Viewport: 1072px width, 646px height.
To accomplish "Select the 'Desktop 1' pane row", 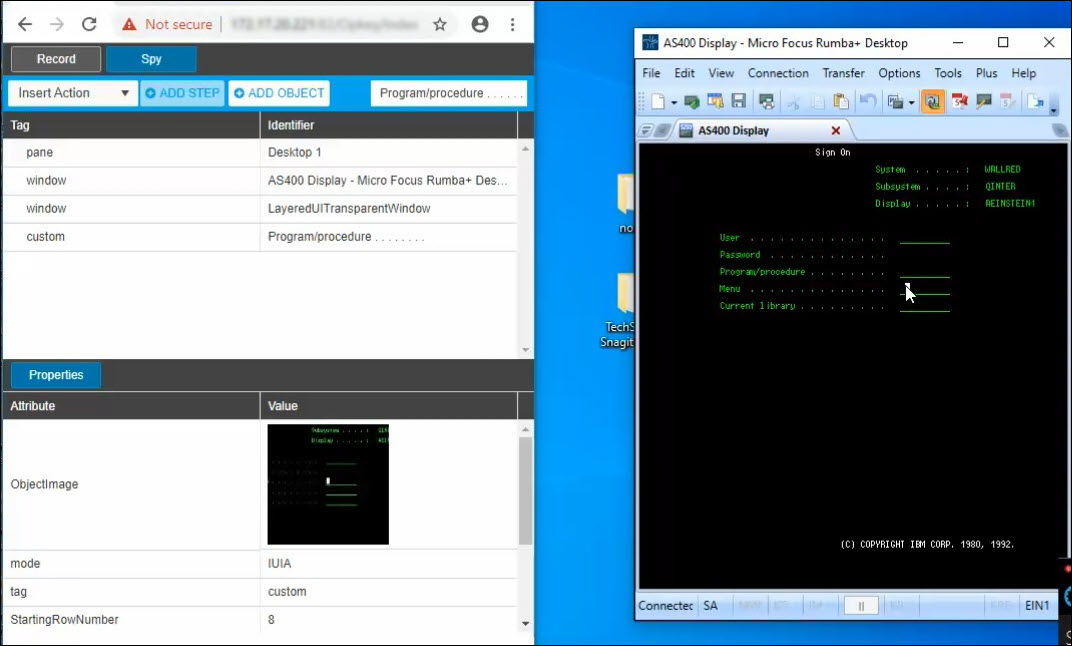I will click(x=260, y=152).
